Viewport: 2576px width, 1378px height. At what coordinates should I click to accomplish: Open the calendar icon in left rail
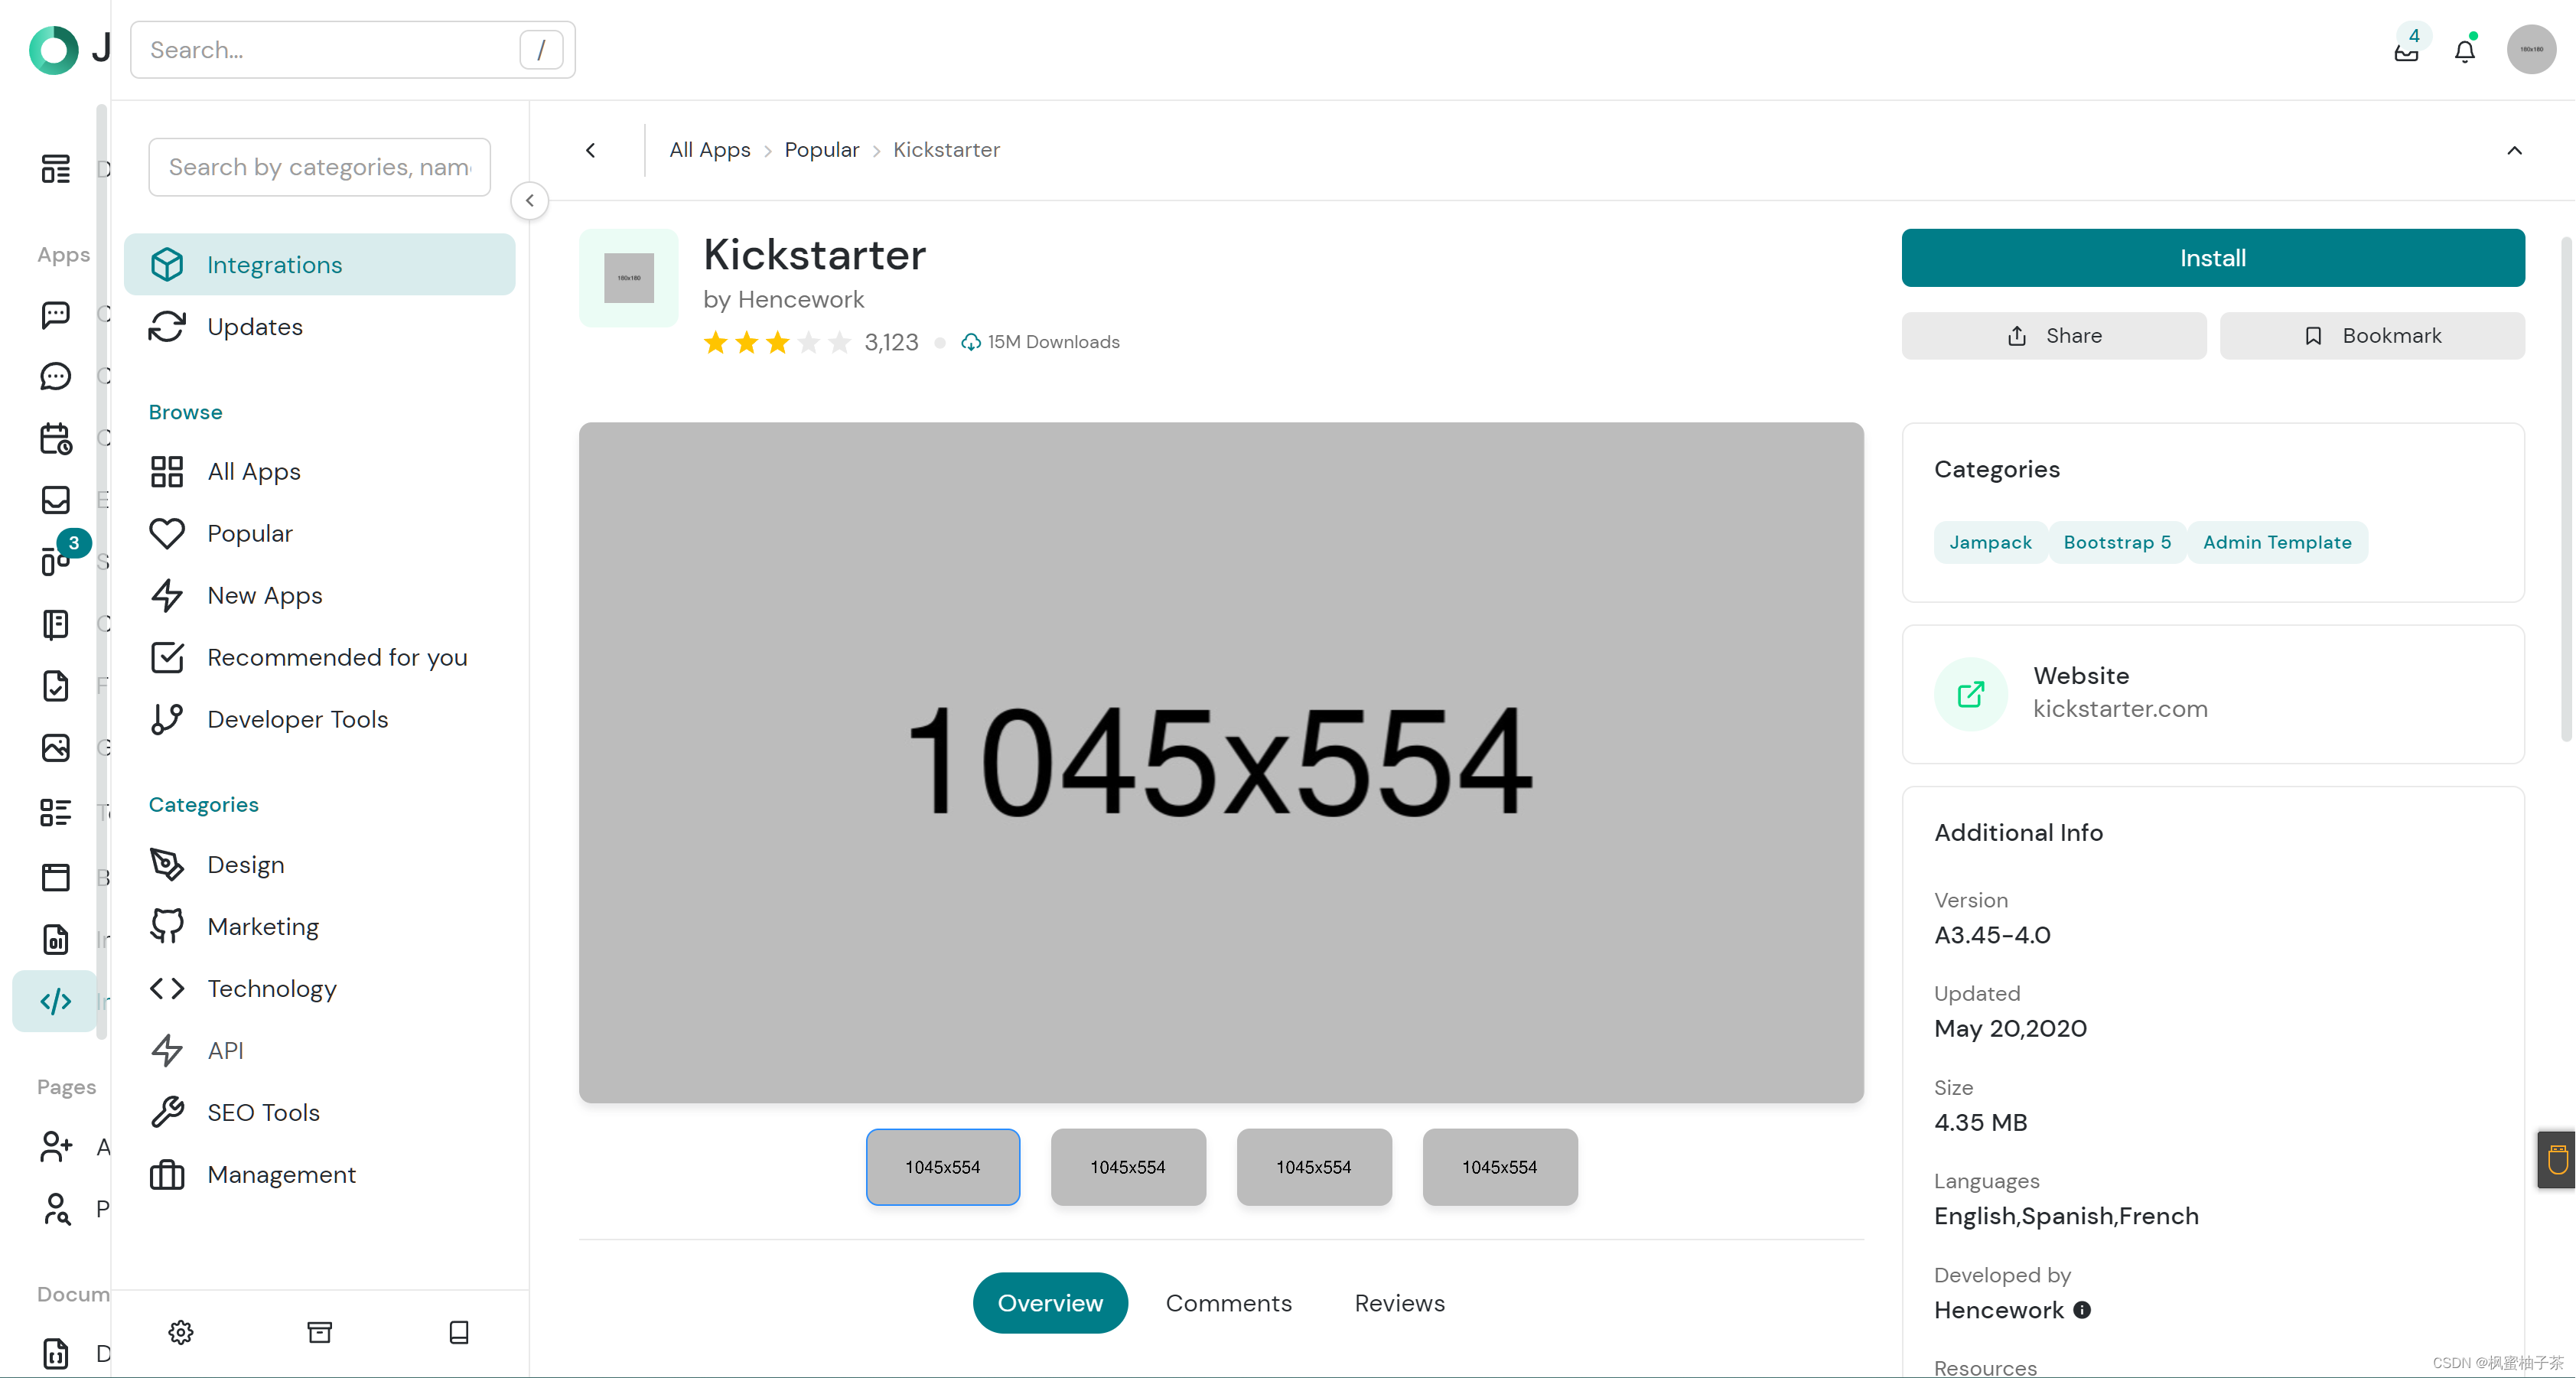coord(56,439)
